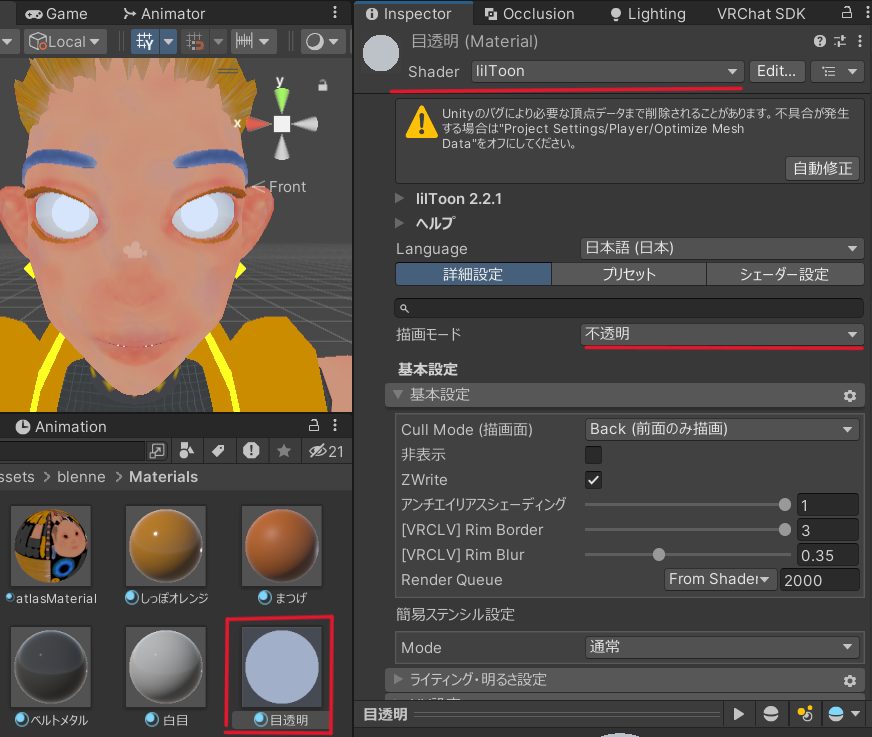Image resolution: width=872 pixels, height=737 pixels.
Task: Click the 自動修正 button
Action: [822, 168]
